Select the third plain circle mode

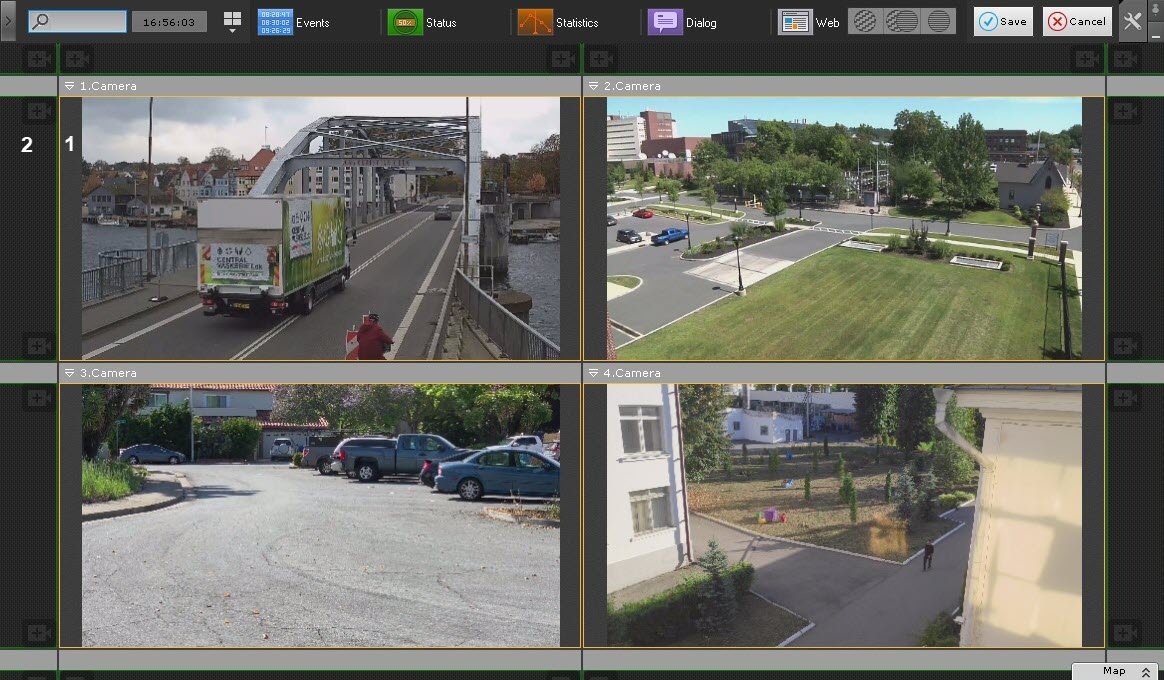click(x=939, y=21)
